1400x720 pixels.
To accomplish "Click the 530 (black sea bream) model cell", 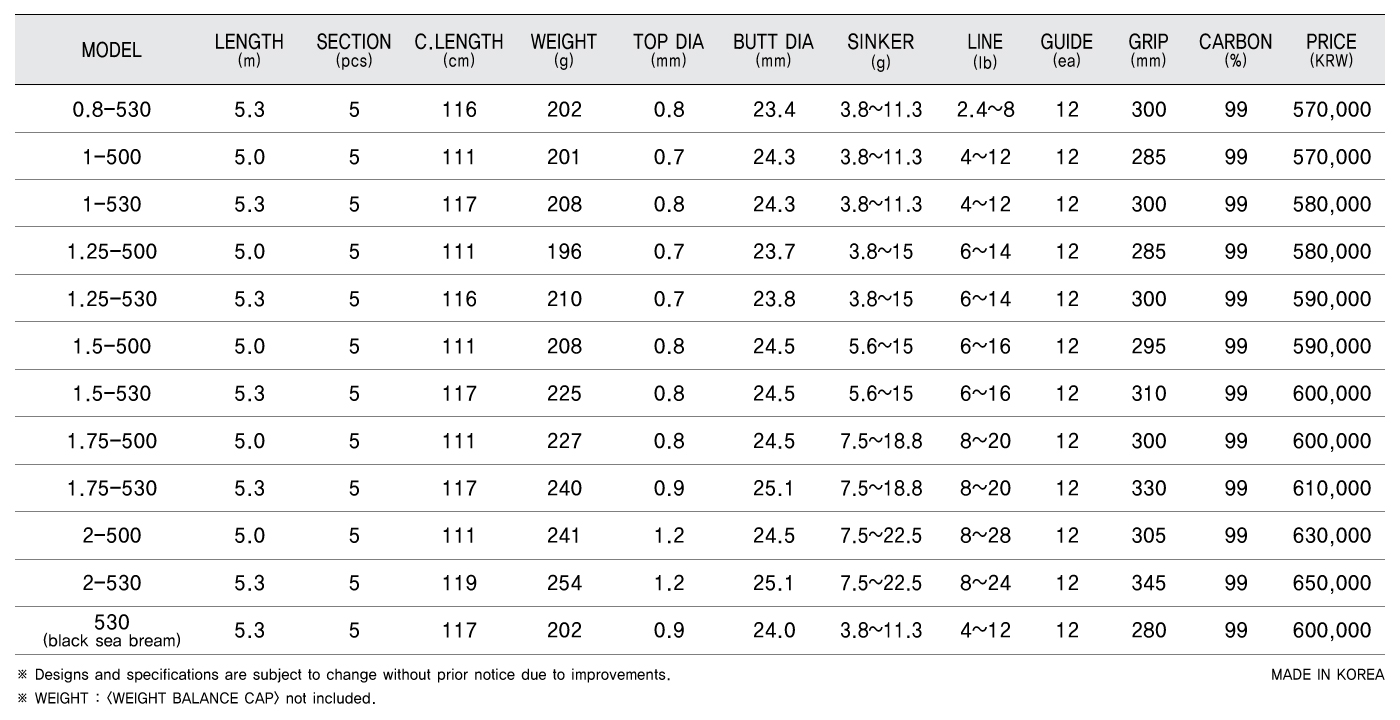I will point(111,630).
